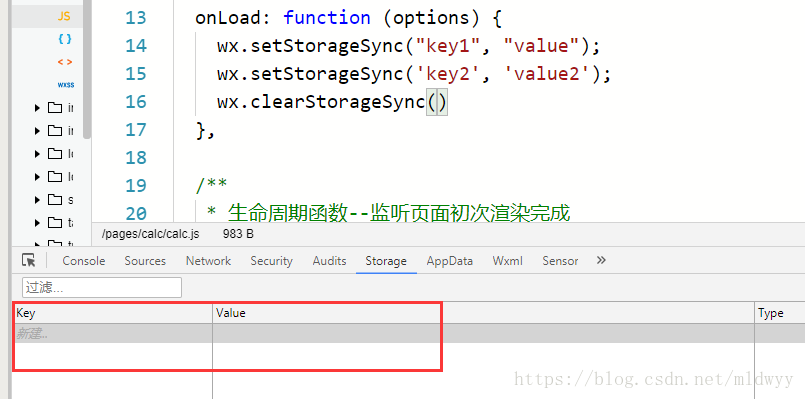Image resolution: width=805 pixels, height=399 pixels.
Task: Open the Sensor tab
Action: [560, 261]
